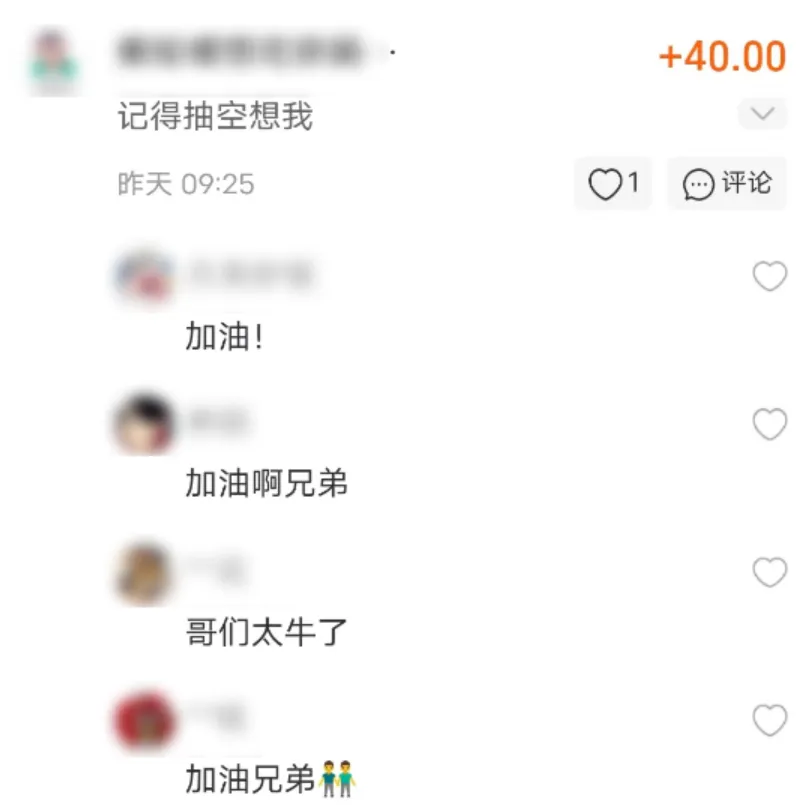The image size is (808, 805).
Task: Open avatar of 加油啊兄弟 commenter
Action: 144,425
